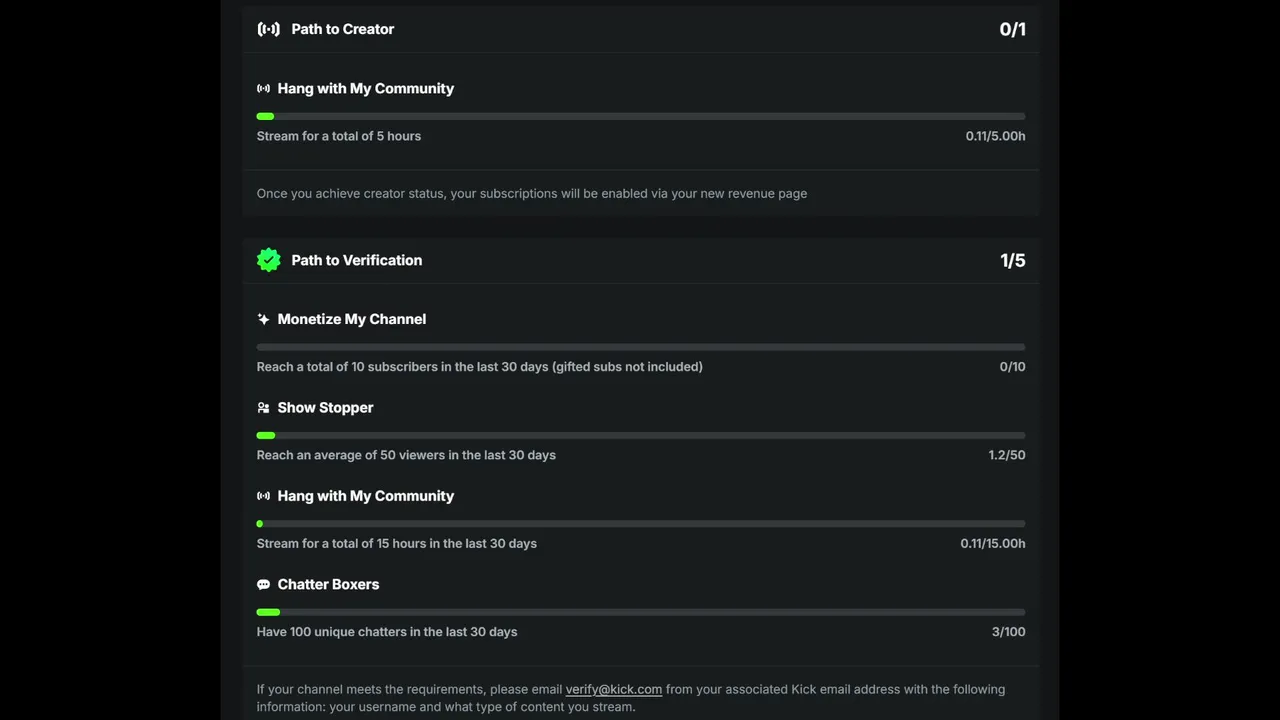This screenshot has height=720, width=1280.
Task: Click the 5-hour streaming progress bar
Action: tap(641, 117)
